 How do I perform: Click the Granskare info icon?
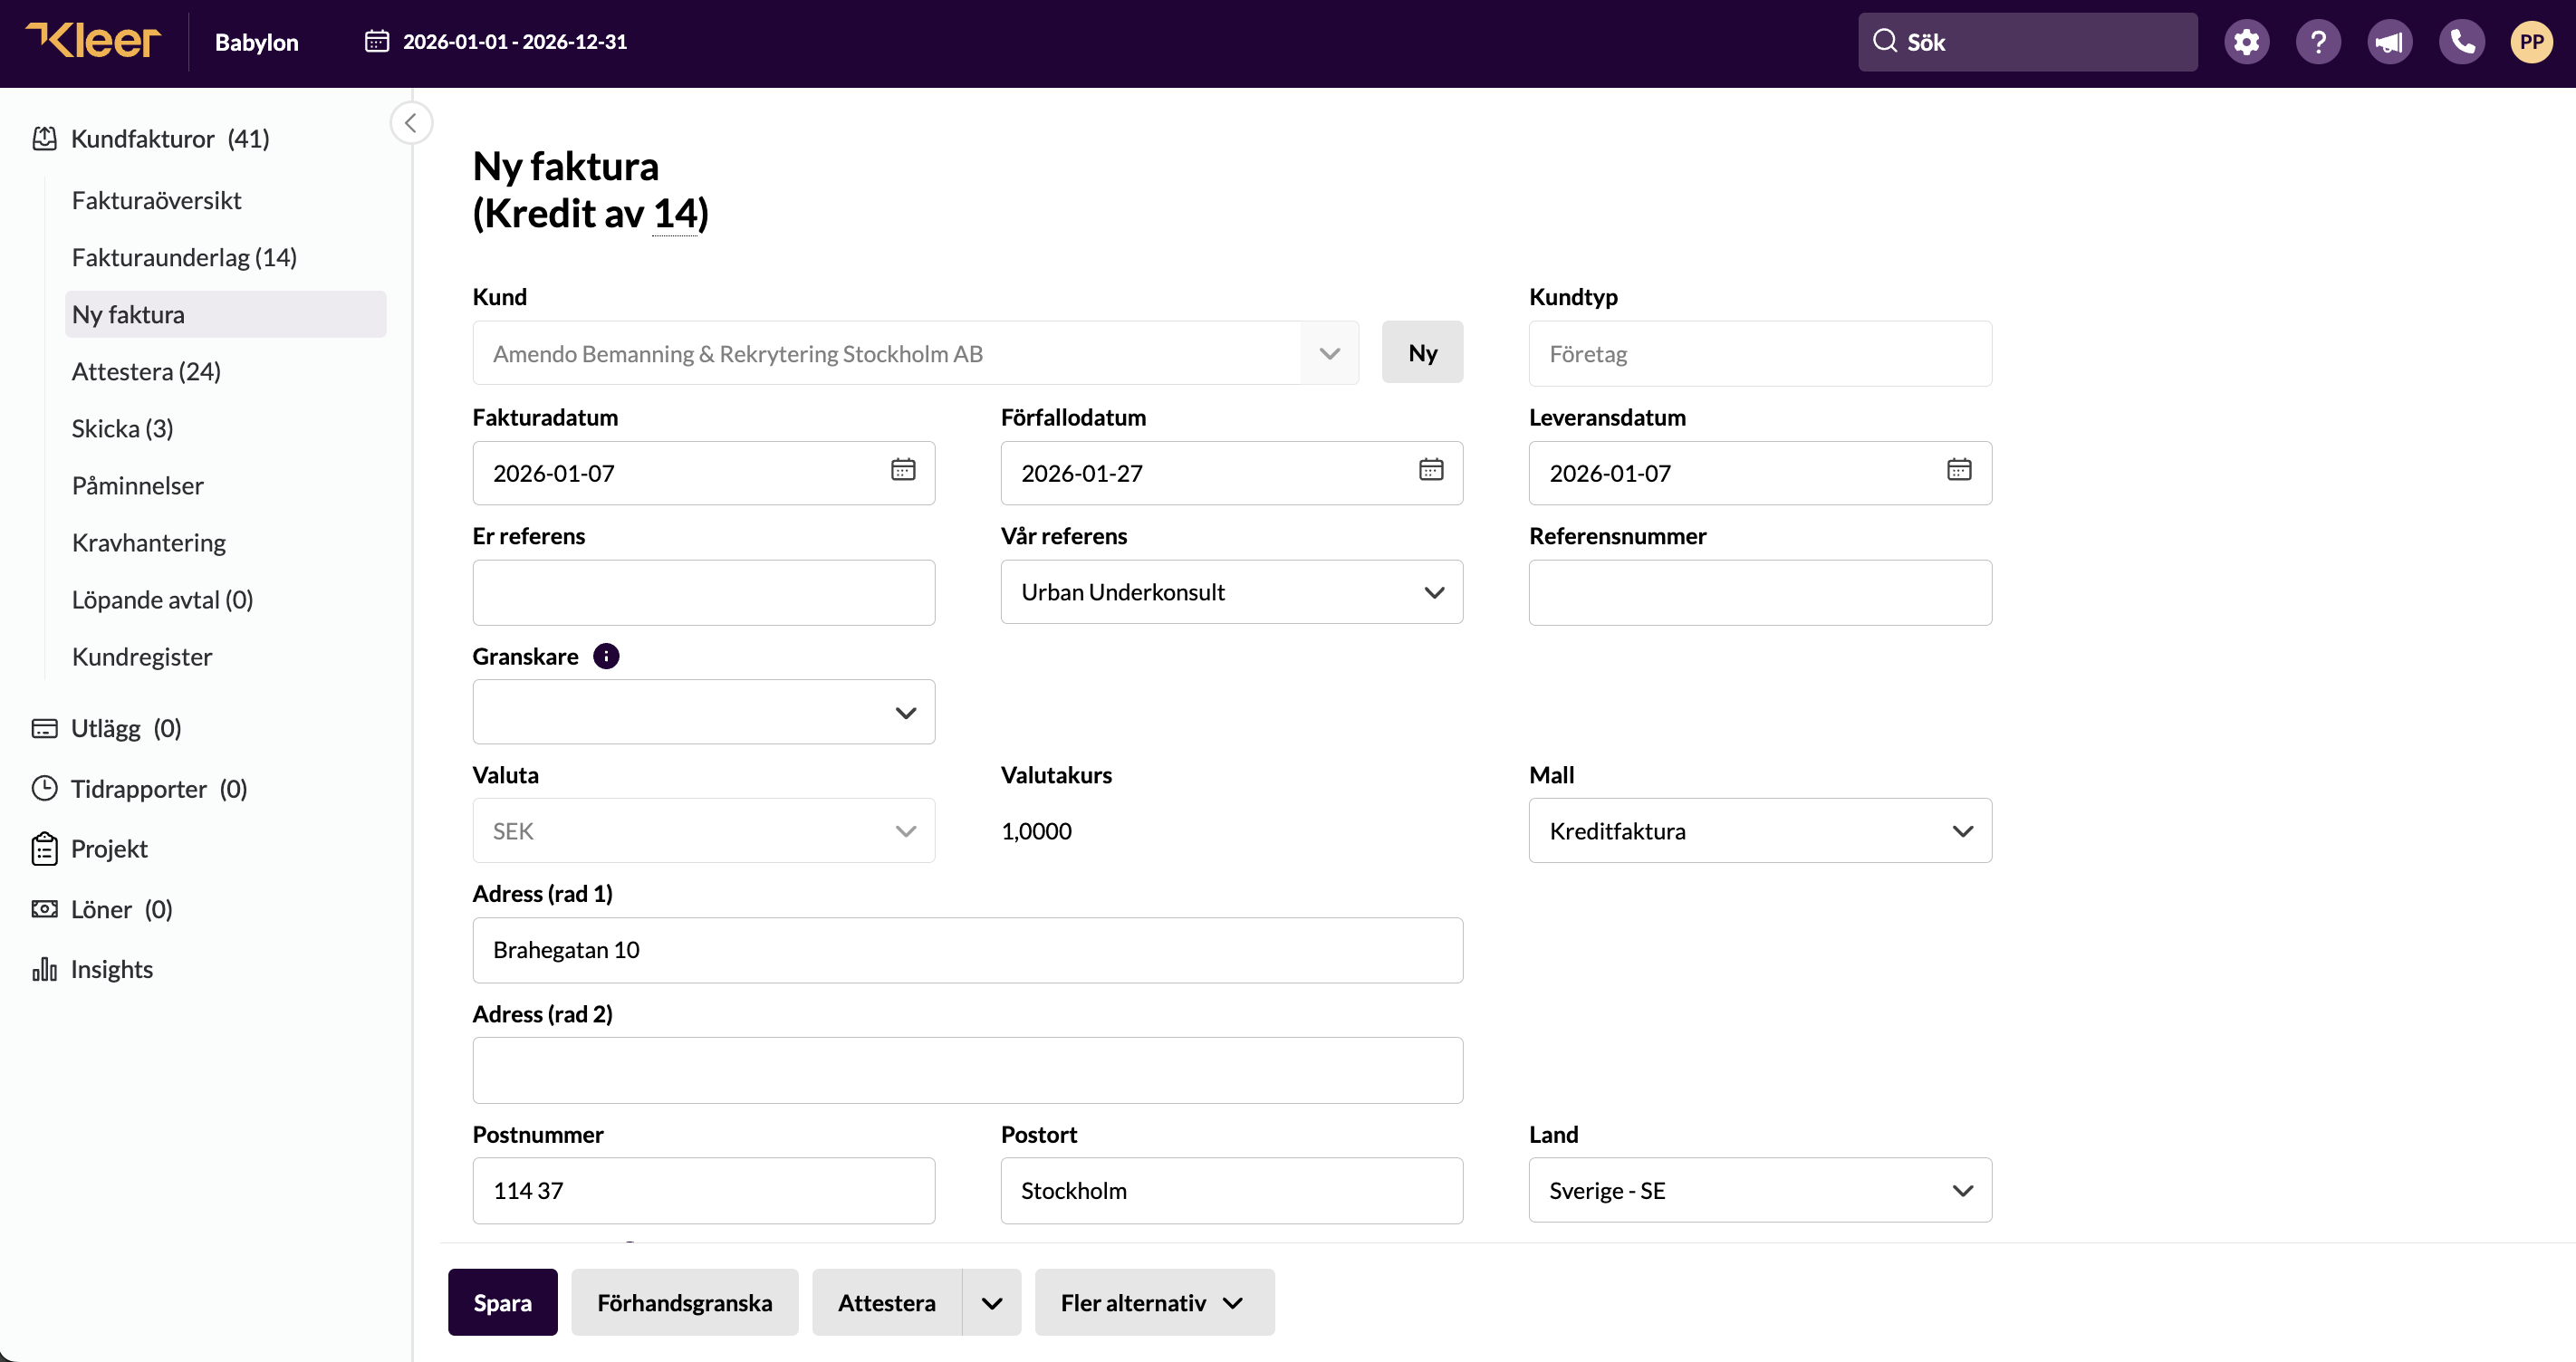(x=606, y=656)
